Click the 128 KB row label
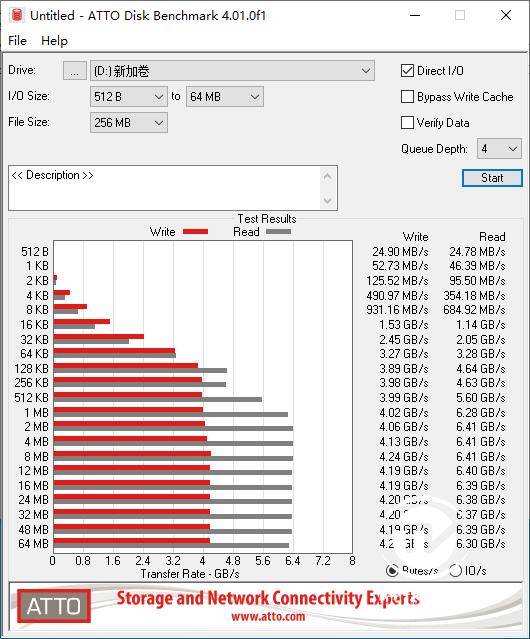The height and width of the screenshot is (639, 530). 31,369
